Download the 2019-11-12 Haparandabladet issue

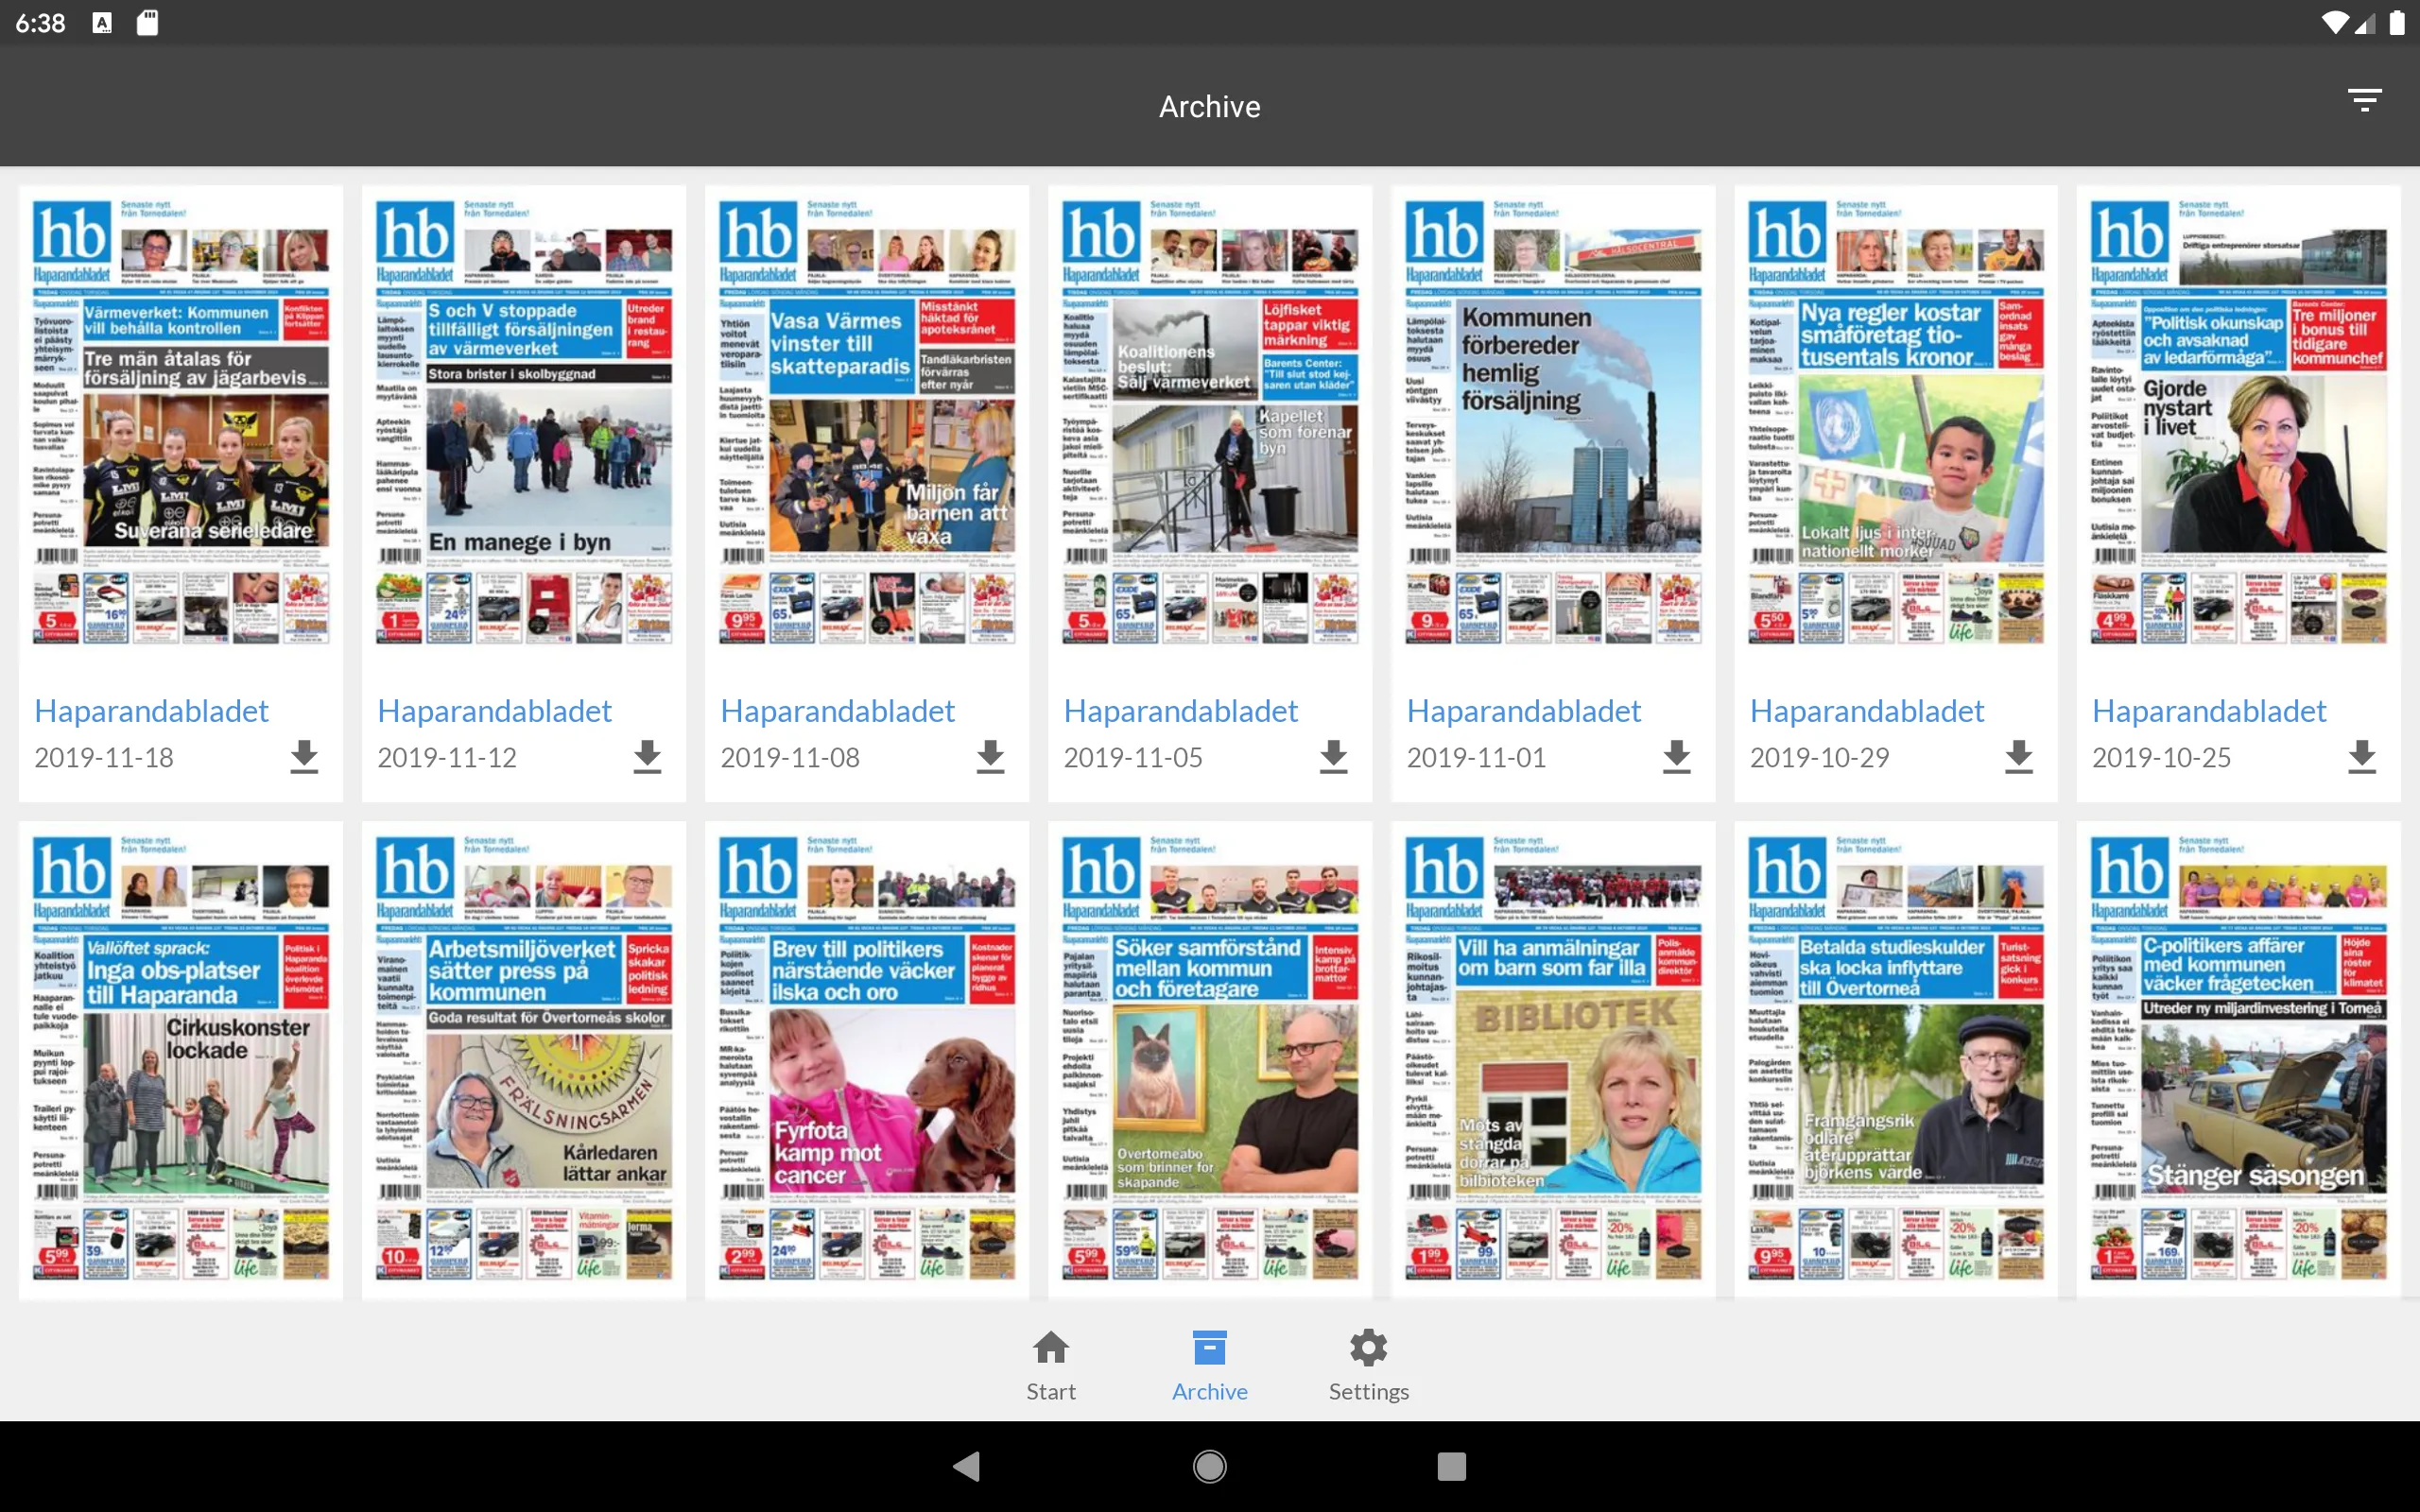click(x=647, y=757)
